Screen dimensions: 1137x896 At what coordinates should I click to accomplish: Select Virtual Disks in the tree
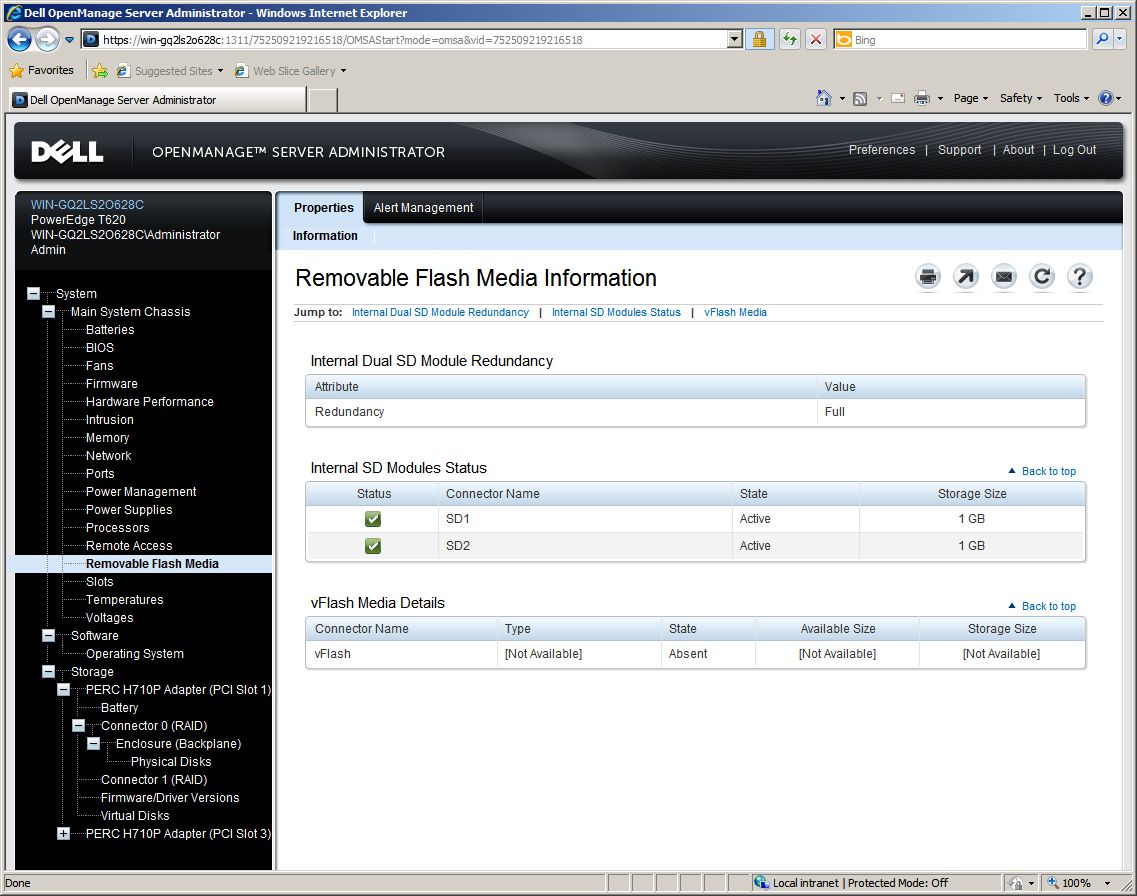click(x=135, y=816)
